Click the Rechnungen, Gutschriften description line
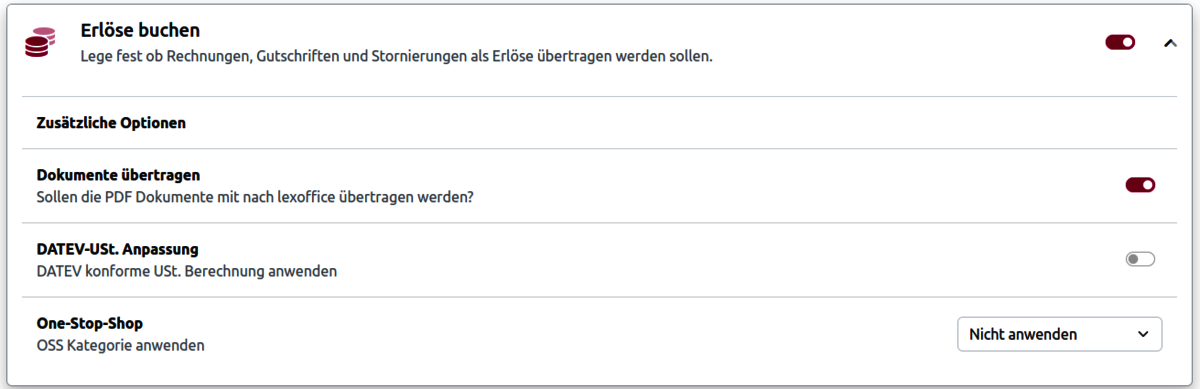The image size is (1200, 389). (396, 57)
